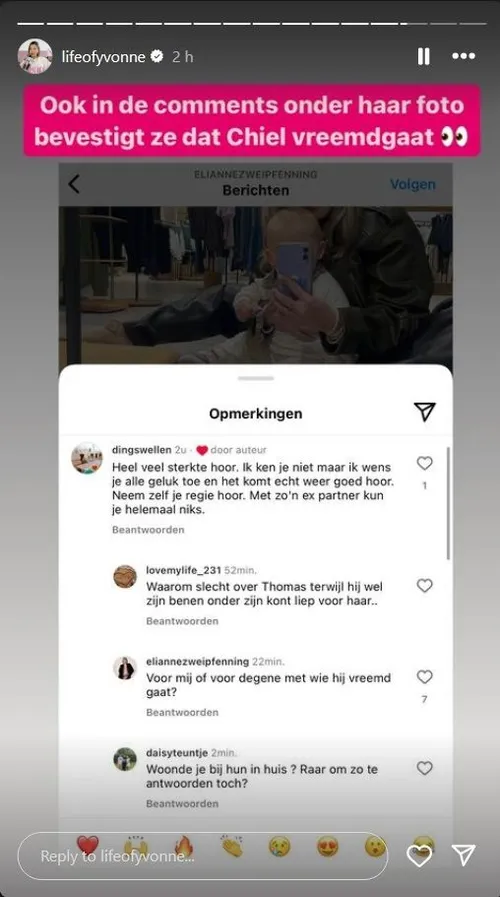500x897 pixels.
Task: Like the lovemylife_231 comment
Action: coord(424,586)
